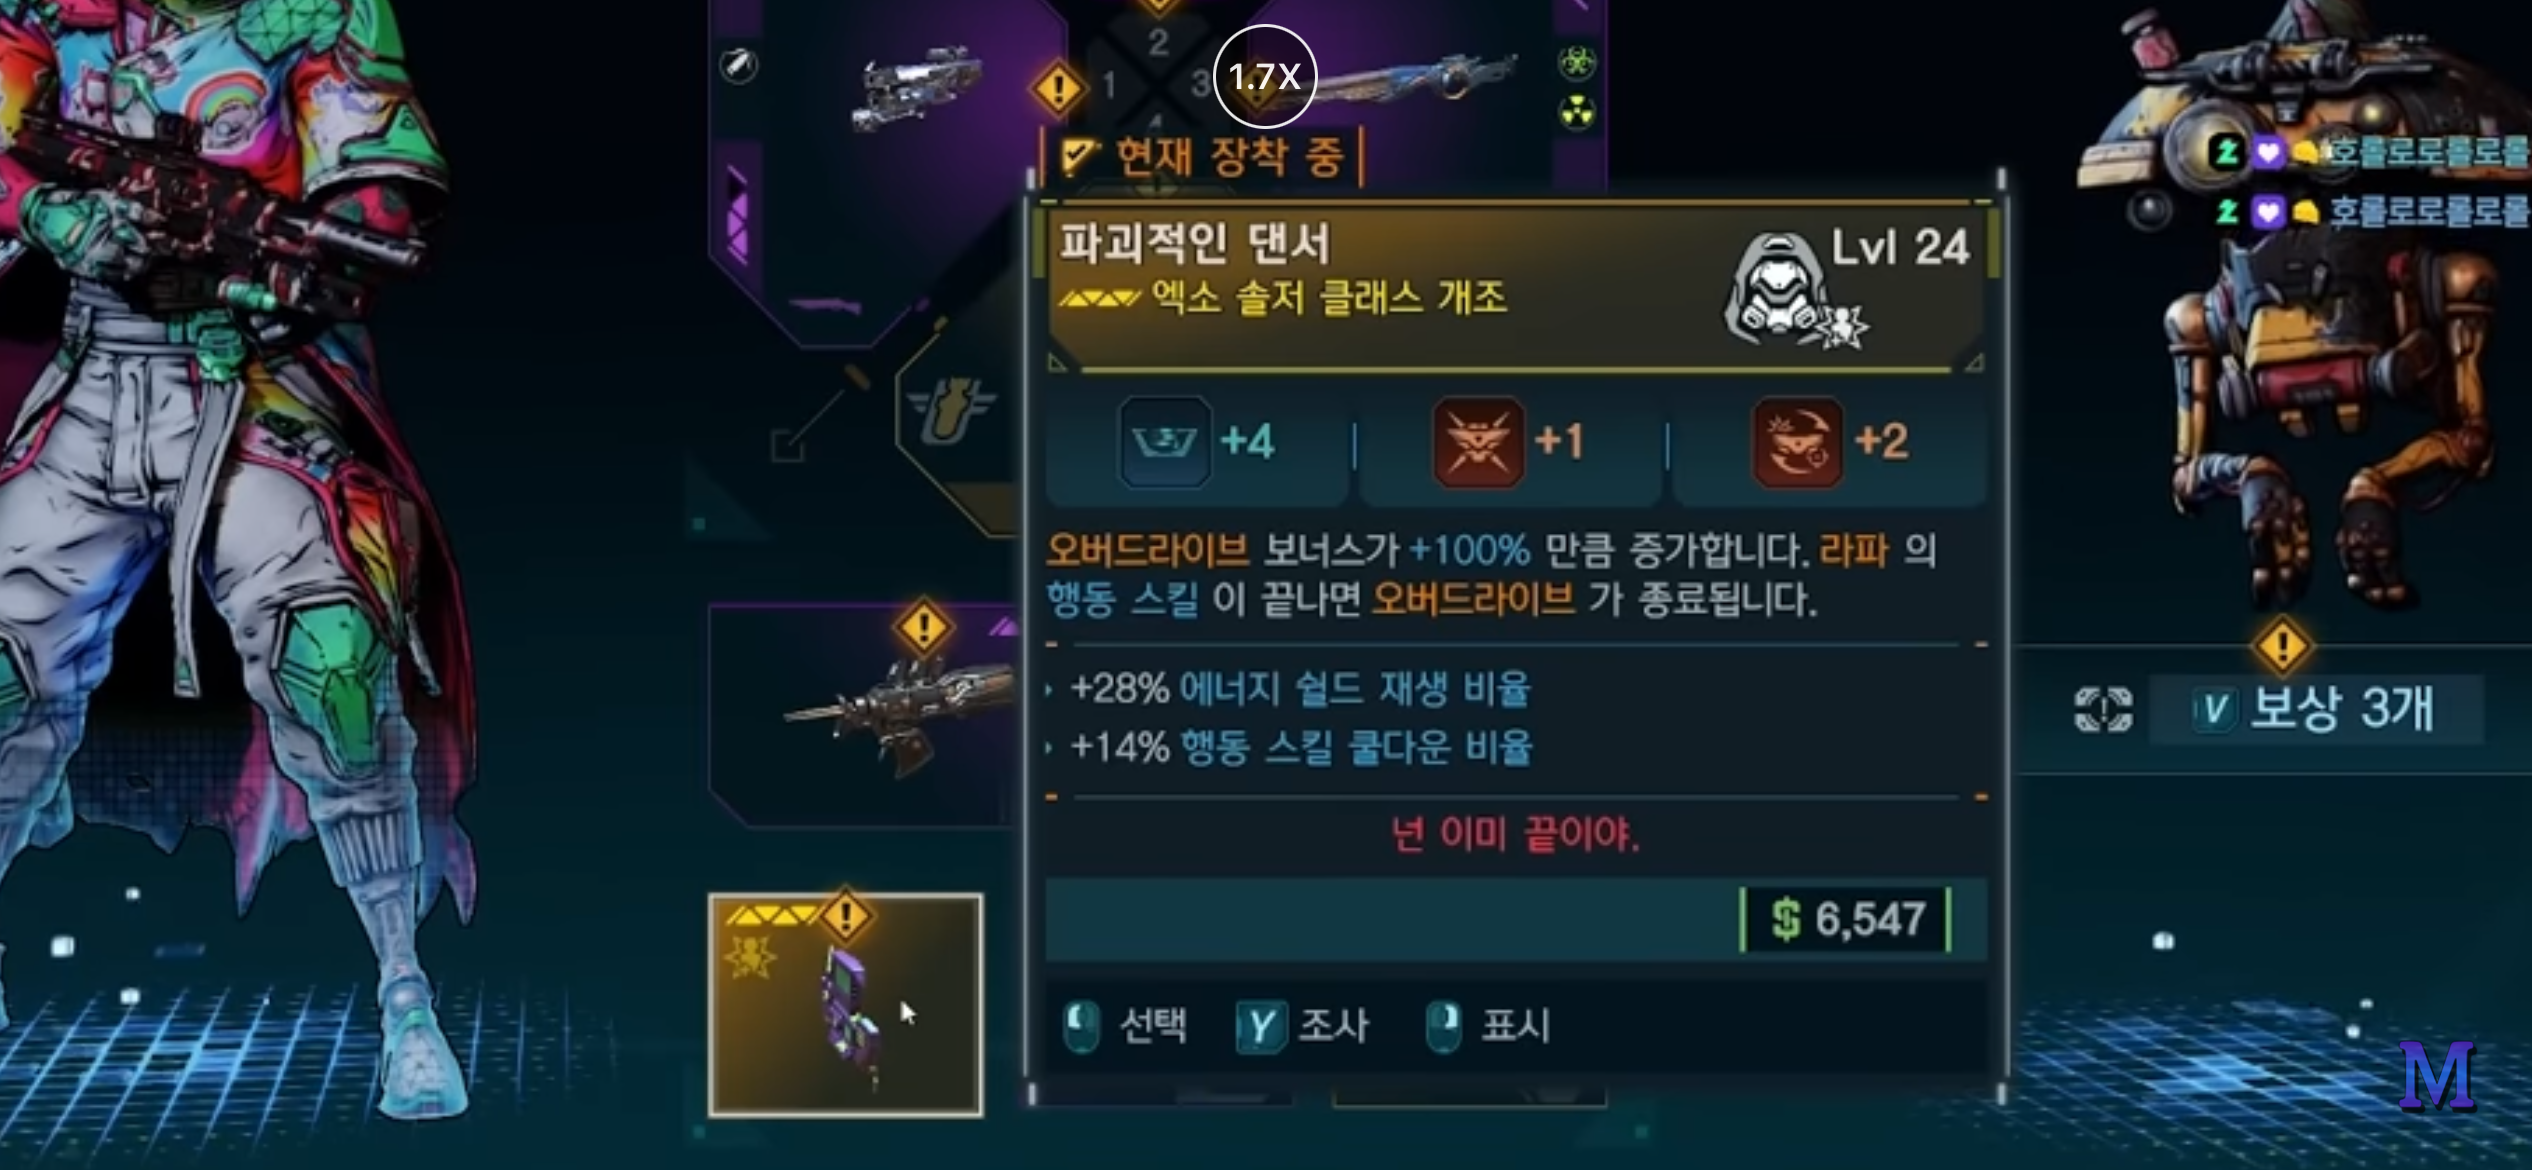
Task: Click the radiation element icon
Action: tap(1577, 114)
